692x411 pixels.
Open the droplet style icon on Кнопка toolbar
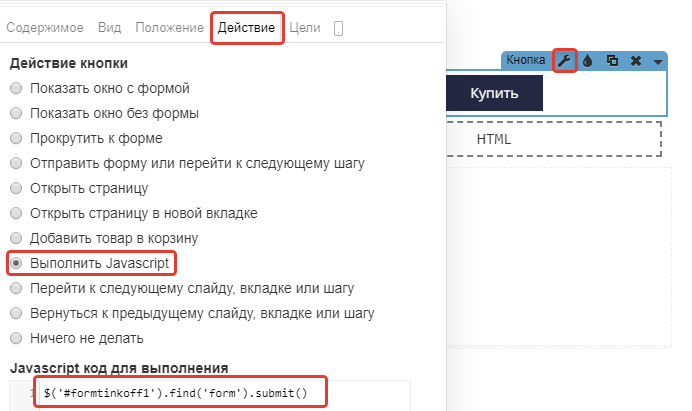587,60
